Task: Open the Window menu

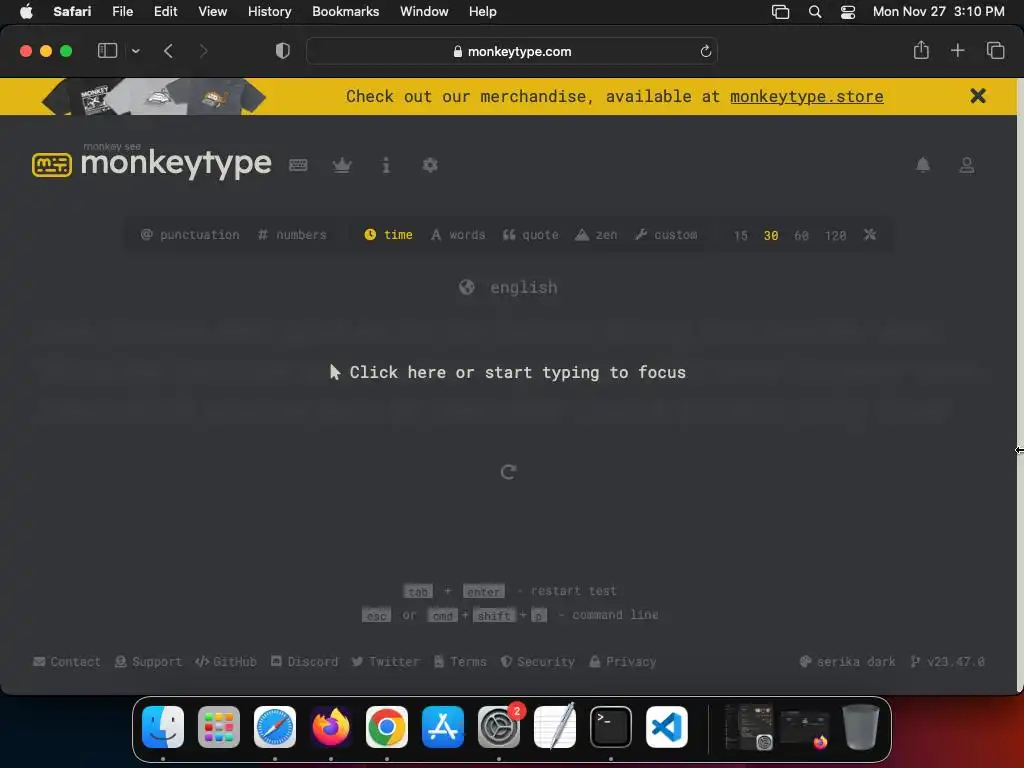Action: point(424,11)
